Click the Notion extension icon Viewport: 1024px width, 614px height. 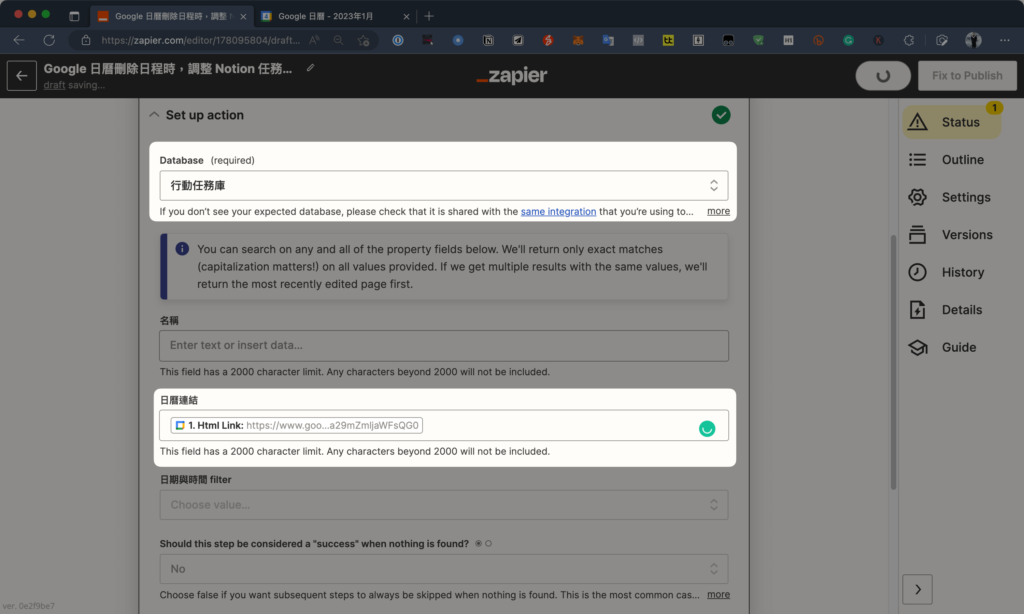(488, 40)
